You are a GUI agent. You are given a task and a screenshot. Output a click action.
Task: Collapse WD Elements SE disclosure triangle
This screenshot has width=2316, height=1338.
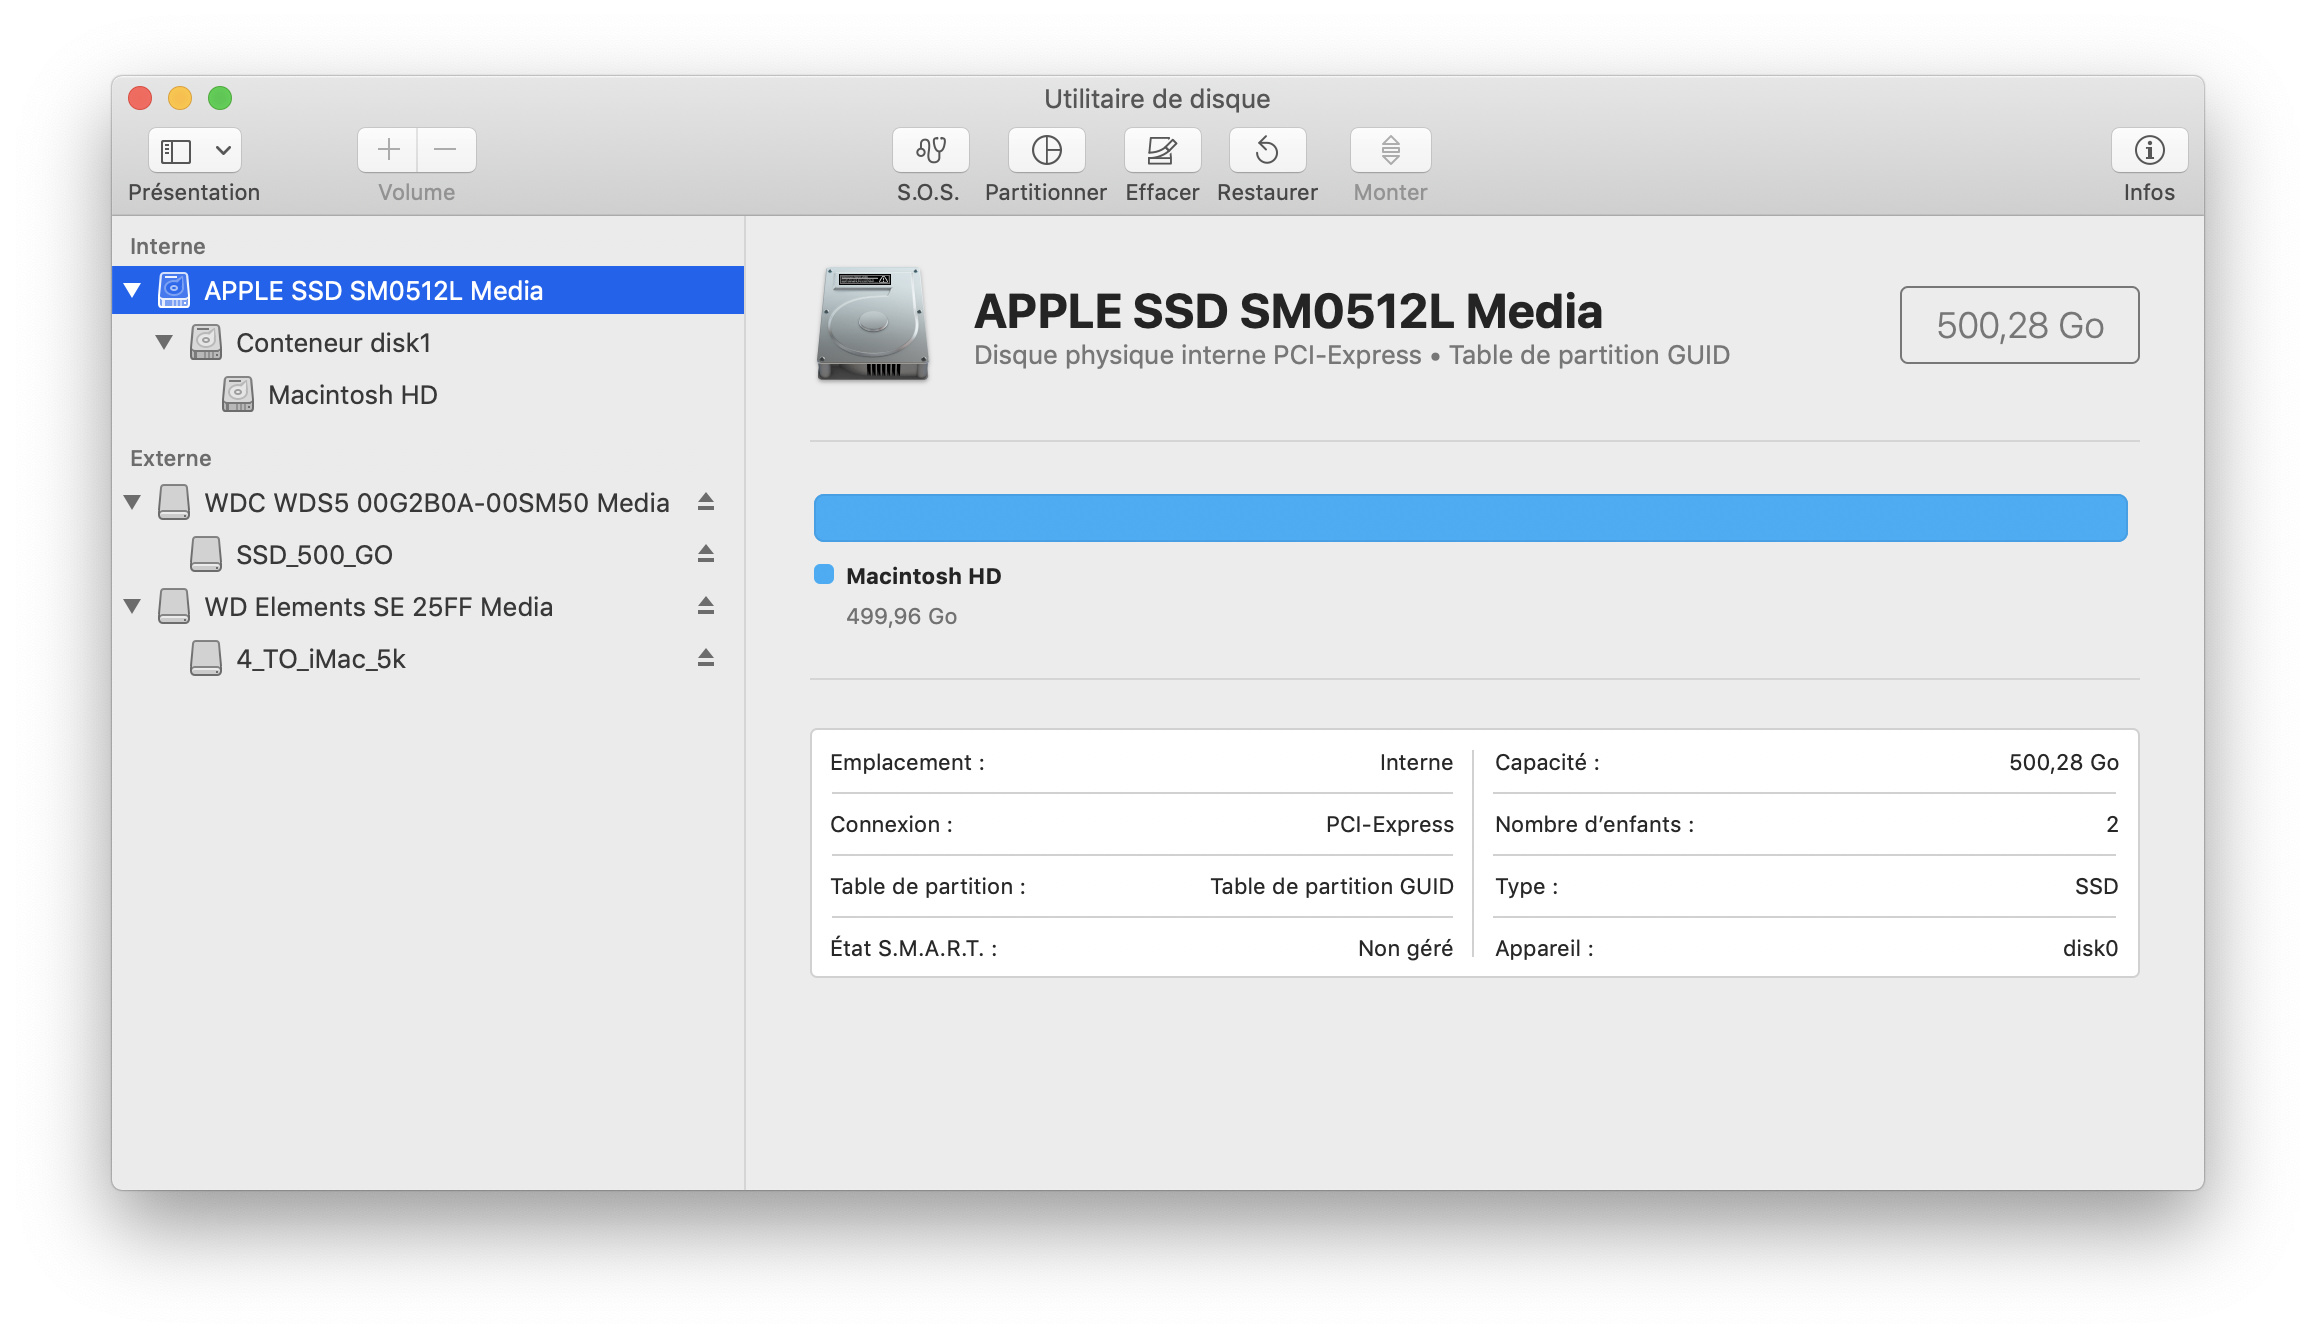132,606
